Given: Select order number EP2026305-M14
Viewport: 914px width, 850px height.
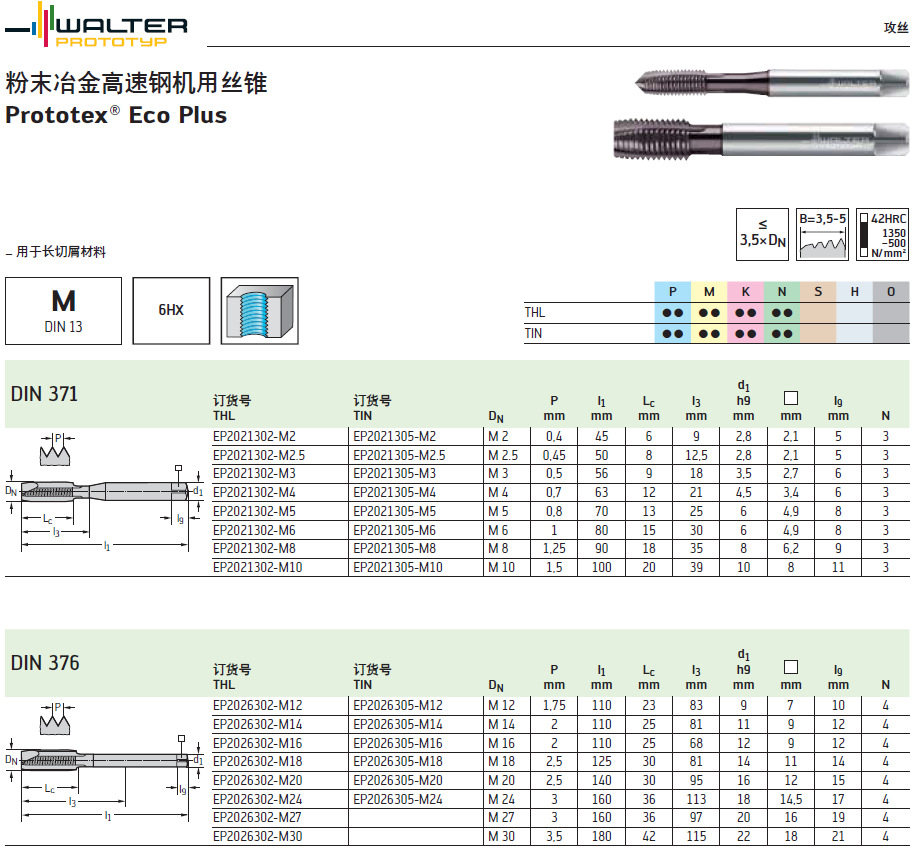Looking at the screenshot, I should [x=398, y=725].
